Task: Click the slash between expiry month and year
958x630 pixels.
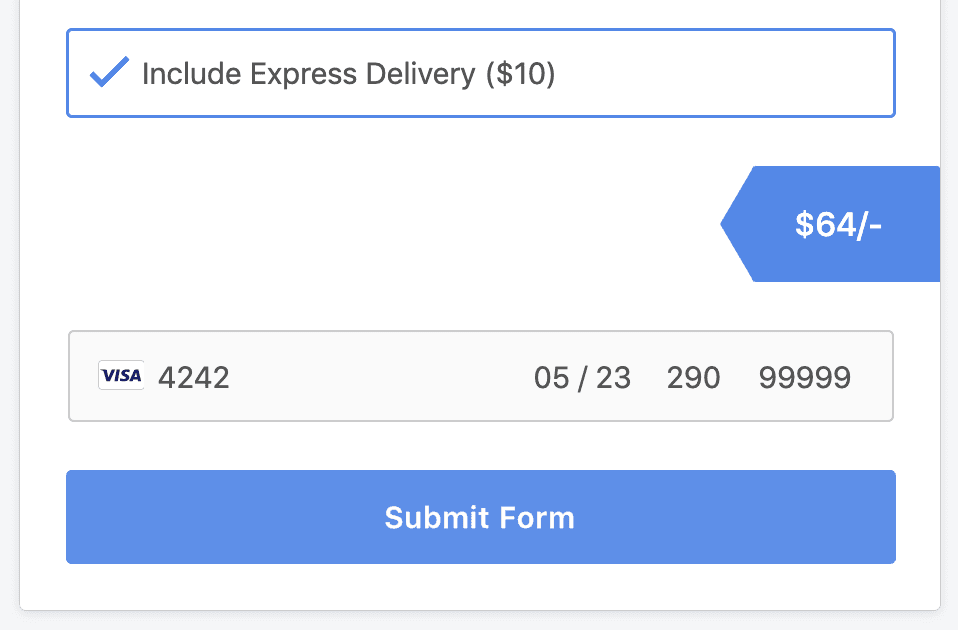Action: pos(582,378)
